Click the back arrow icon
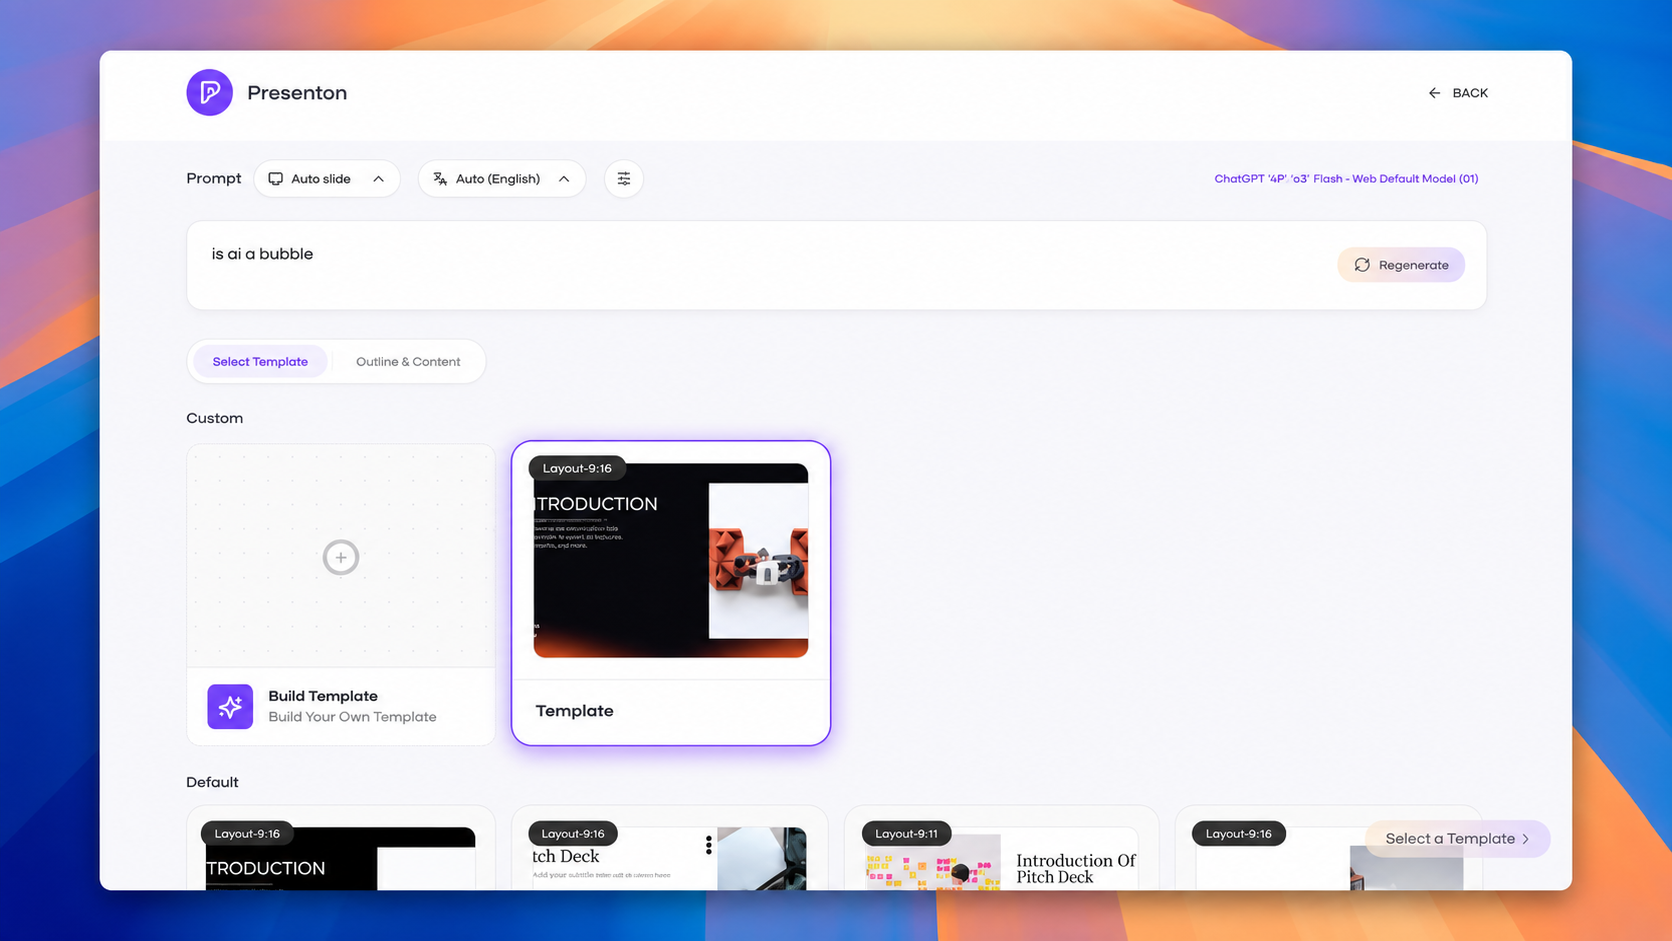Image resolution: width=1672 pixels, height=941 pixels. coord(1434,93)
